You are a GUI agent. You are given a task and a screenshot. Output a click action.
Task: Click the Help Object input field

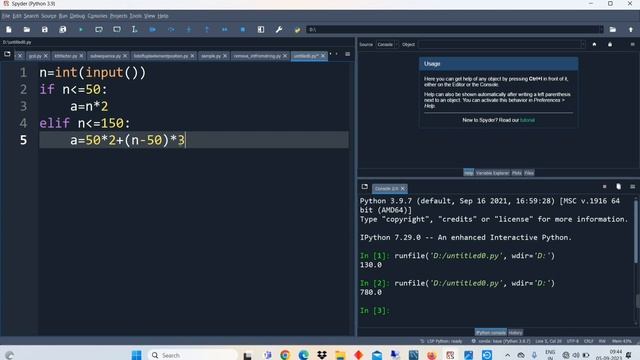pyautogui.click(x=502, y=44)
